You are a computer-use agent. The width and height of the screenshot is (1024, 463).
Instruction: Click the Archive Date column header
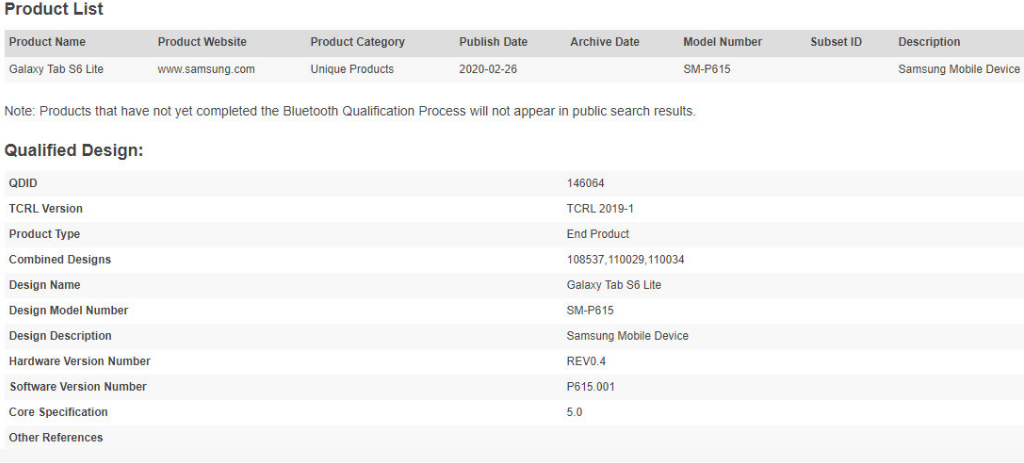[x=605, y=42]
